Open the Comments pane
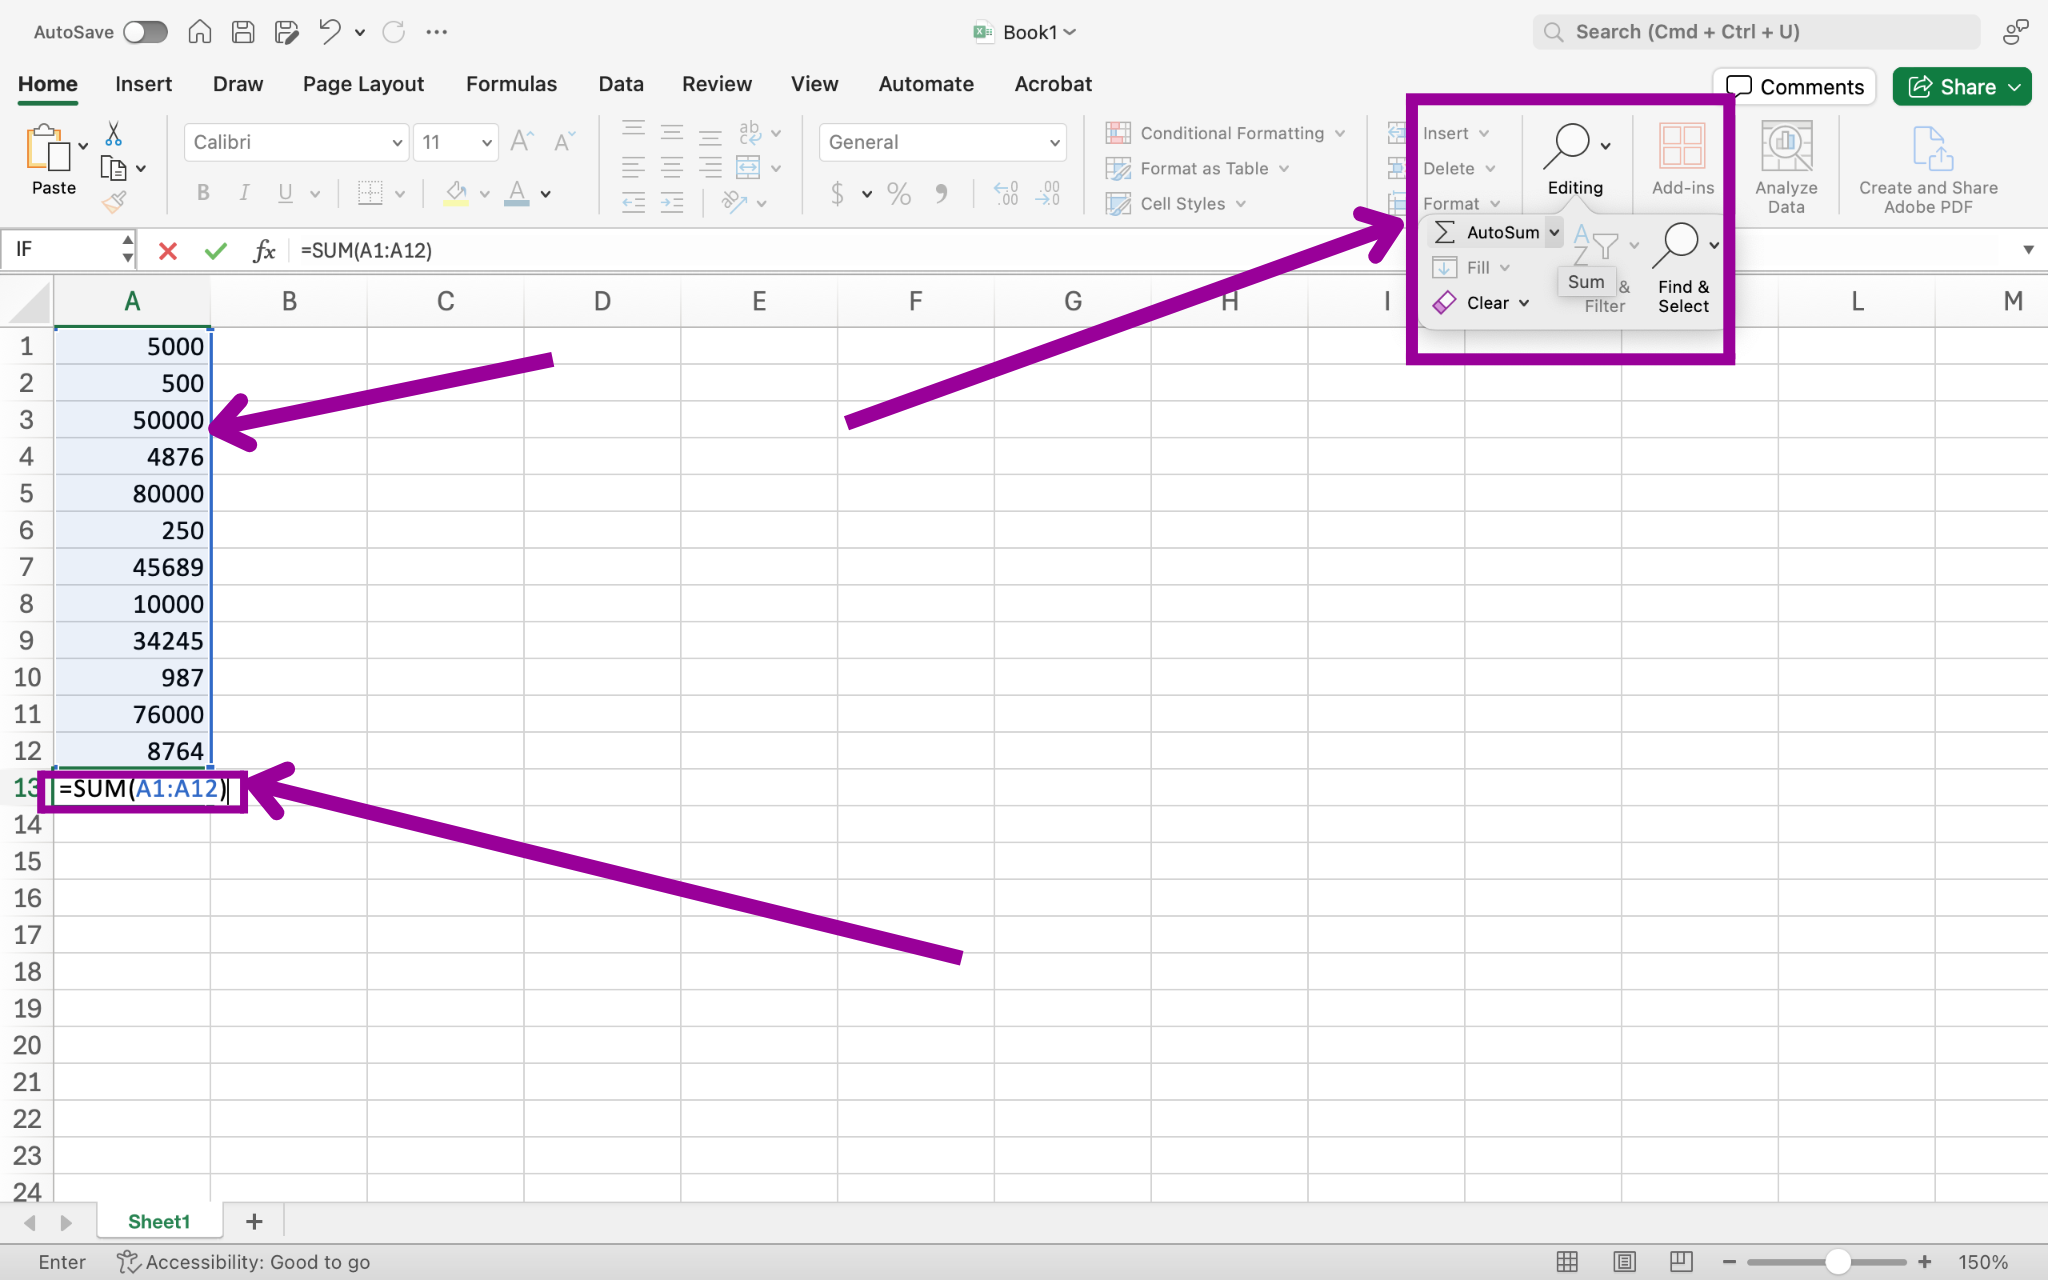The width and height of the screenshot is (2048, 1280). coord(1795,87)
